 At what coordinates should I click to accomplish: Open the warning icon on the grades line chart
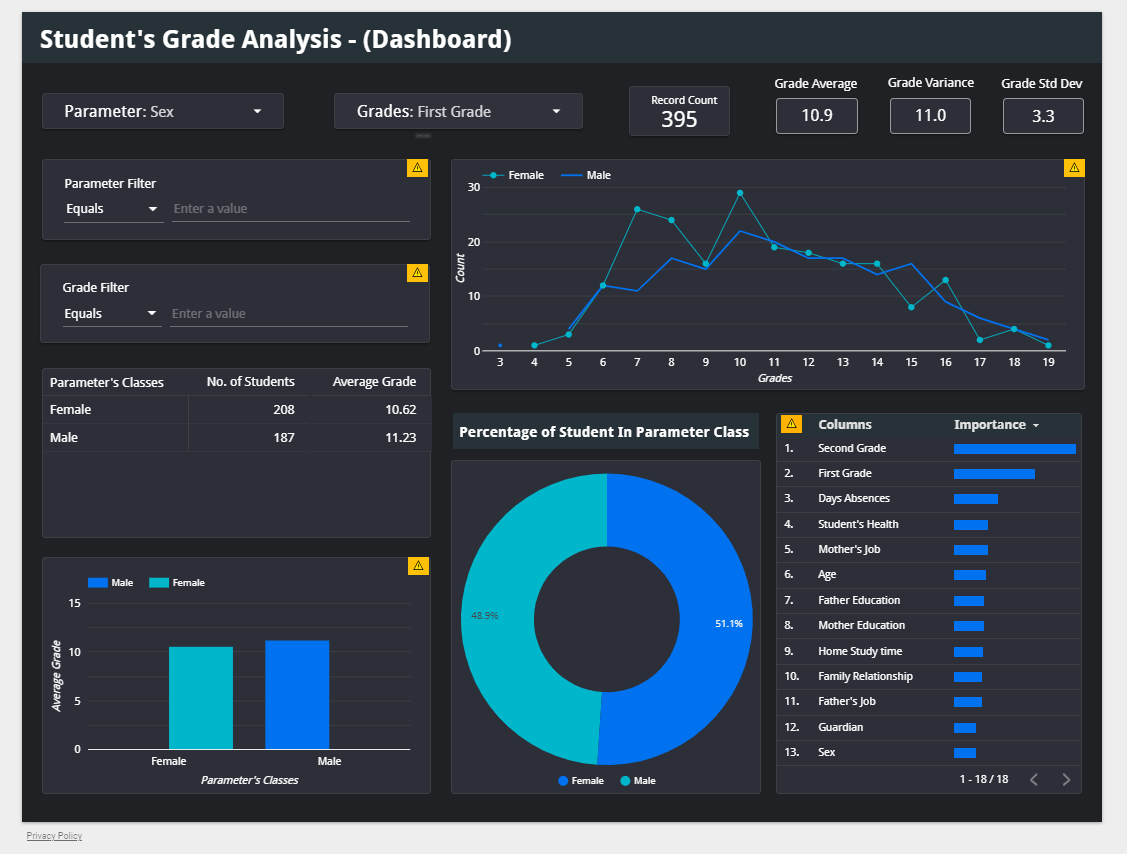point(1073,167)
